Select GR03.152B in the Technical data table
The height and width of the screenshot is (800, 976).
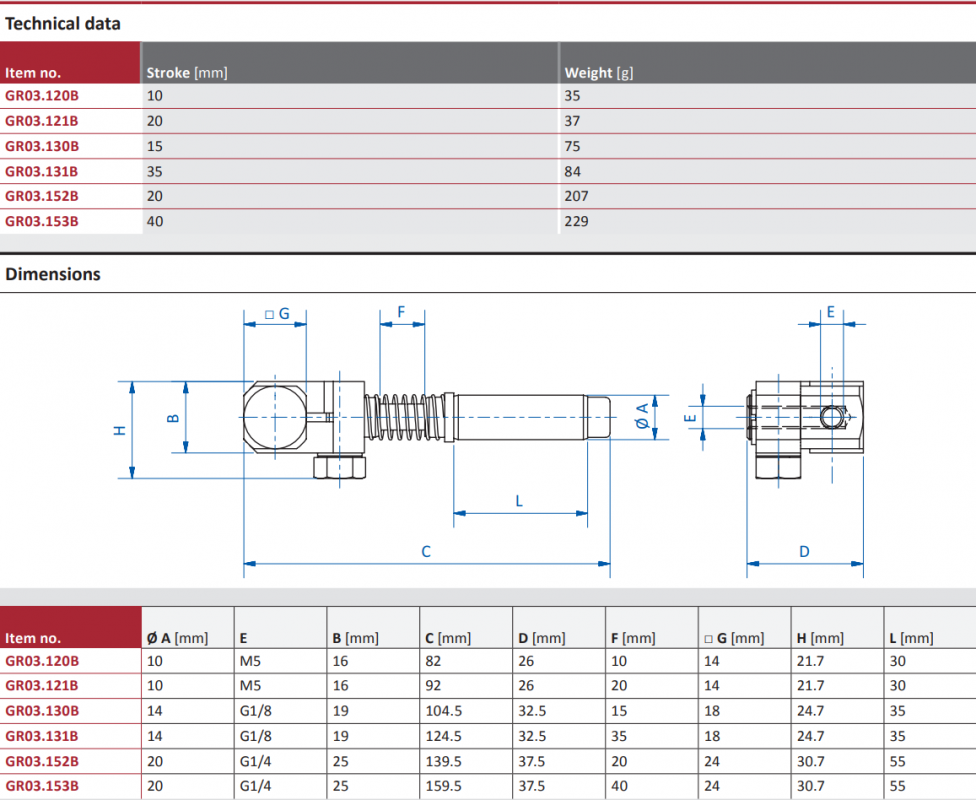(42, 196)
